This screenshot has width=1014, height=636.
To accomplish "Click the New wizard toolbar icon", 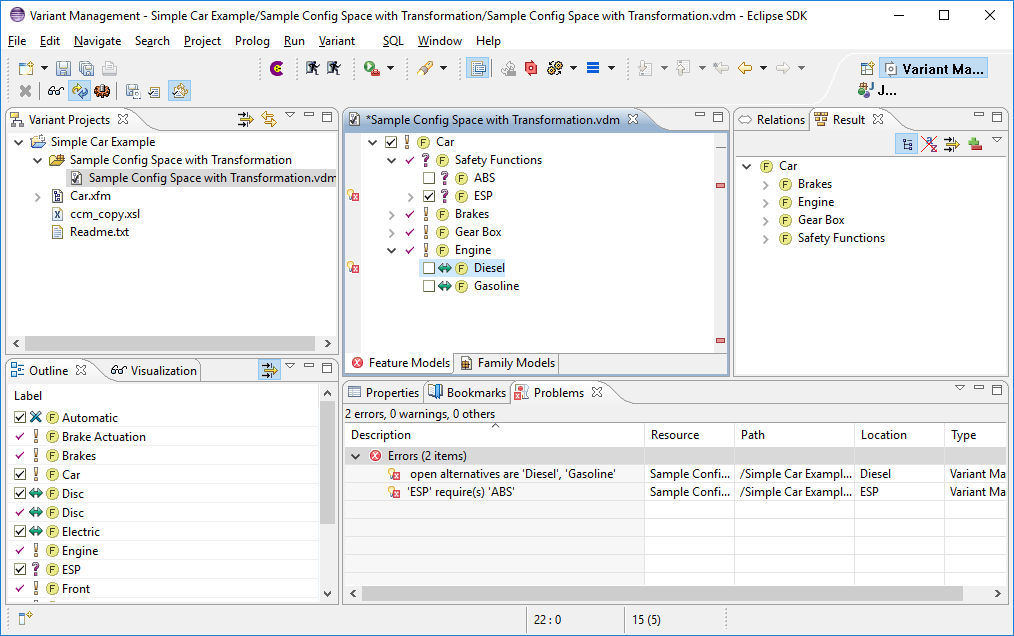I will click(x=26, y=68).
